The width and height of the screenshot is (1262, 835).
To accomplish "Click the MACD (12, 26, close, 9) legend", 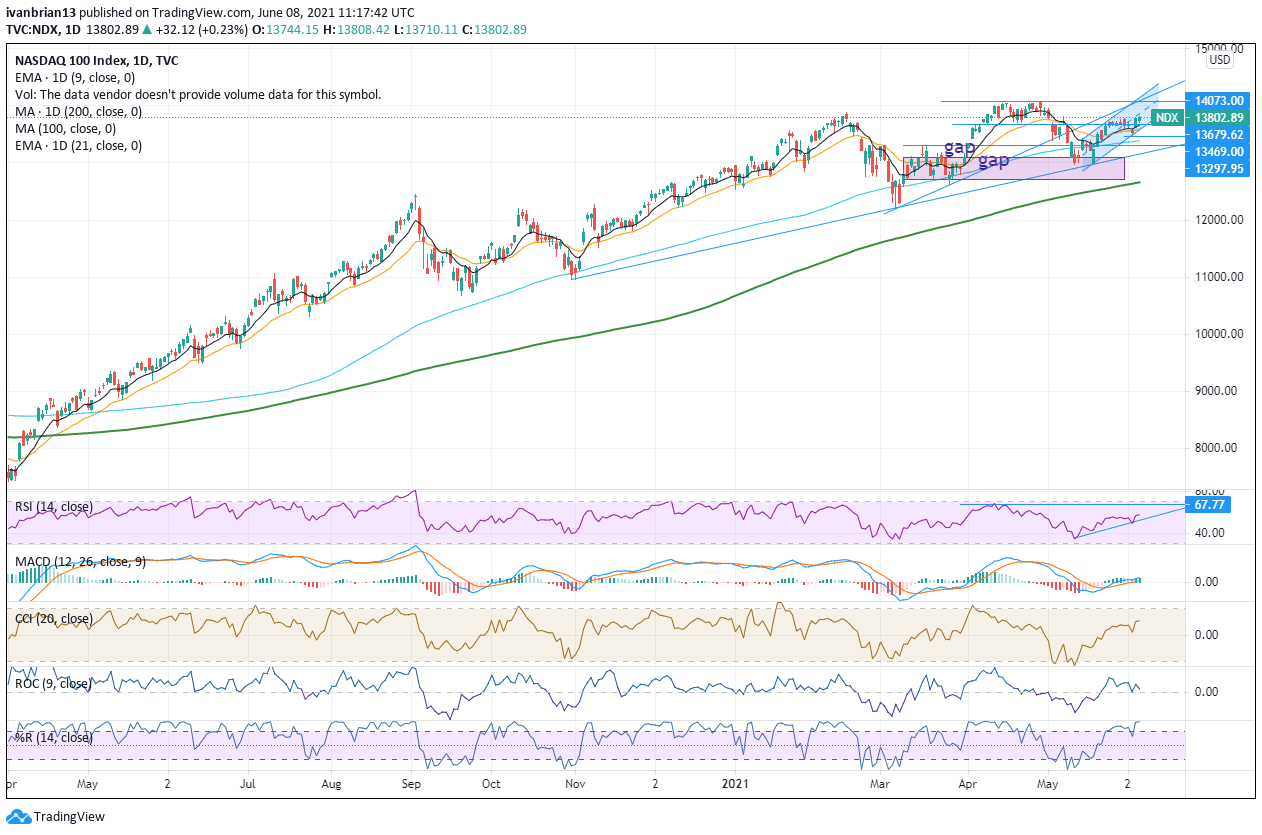I will tap(80, 562).
